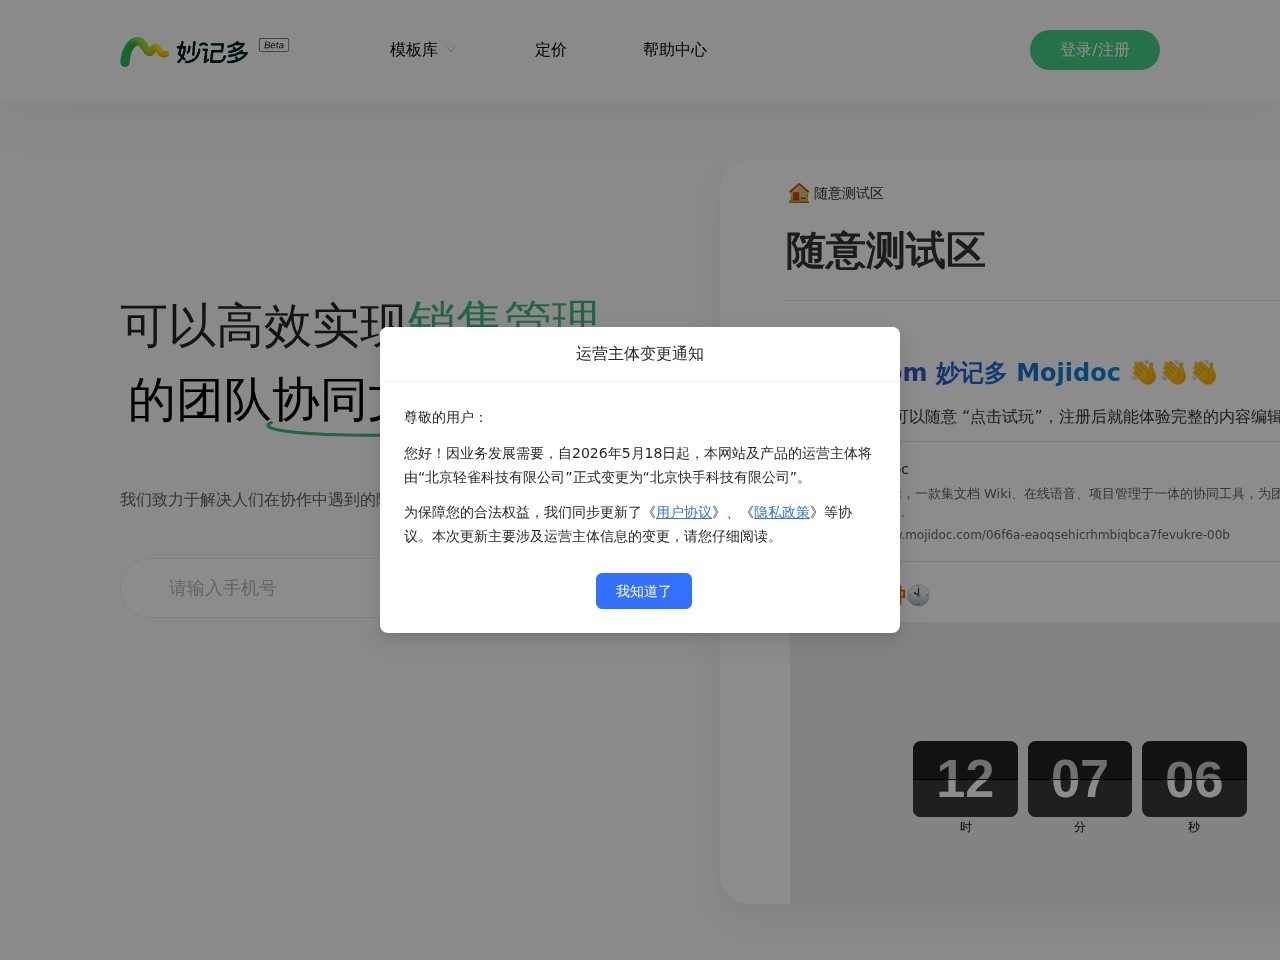Click the 随意测试区 breadcrumb text

pyautogui.click(x=848, y=193)
